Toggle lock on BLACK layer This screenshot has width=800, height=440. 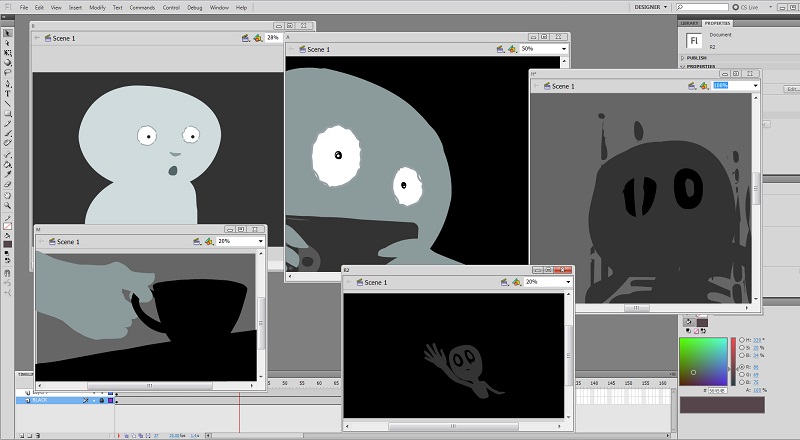(102, 400)
